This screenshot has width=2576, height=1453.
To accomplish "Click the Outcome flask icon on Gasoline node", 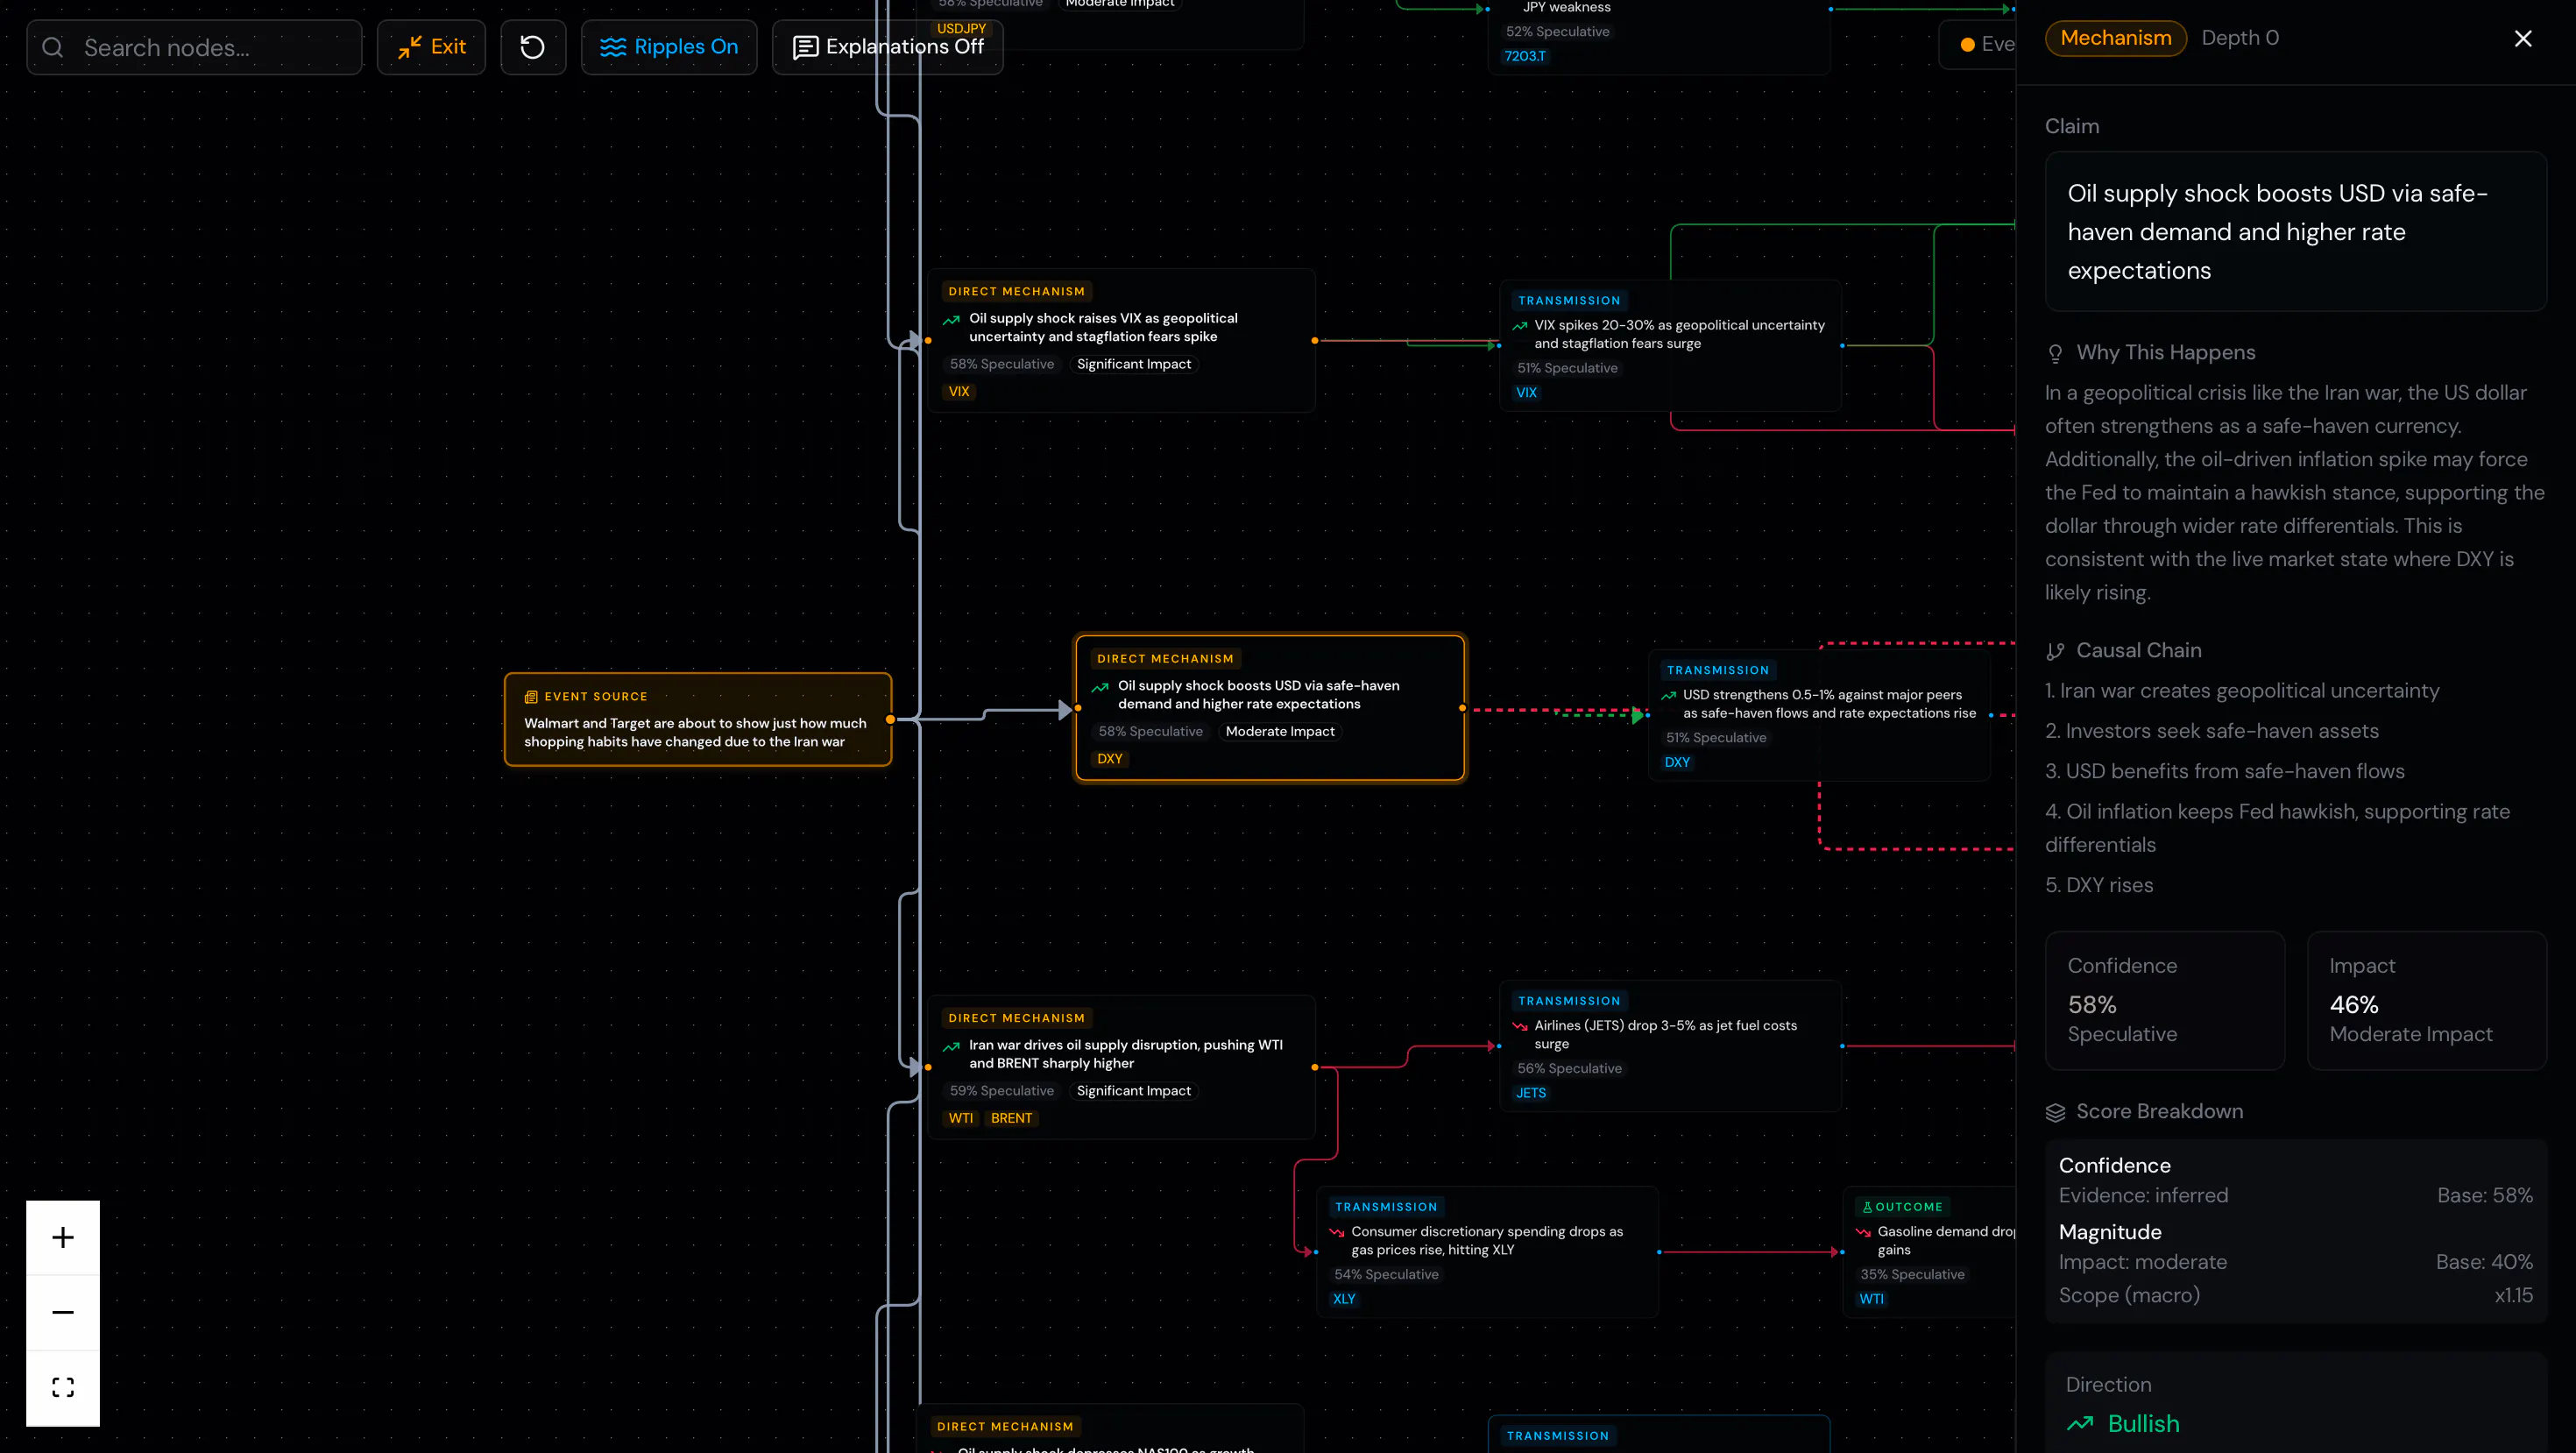I will click(1867, 1208).
